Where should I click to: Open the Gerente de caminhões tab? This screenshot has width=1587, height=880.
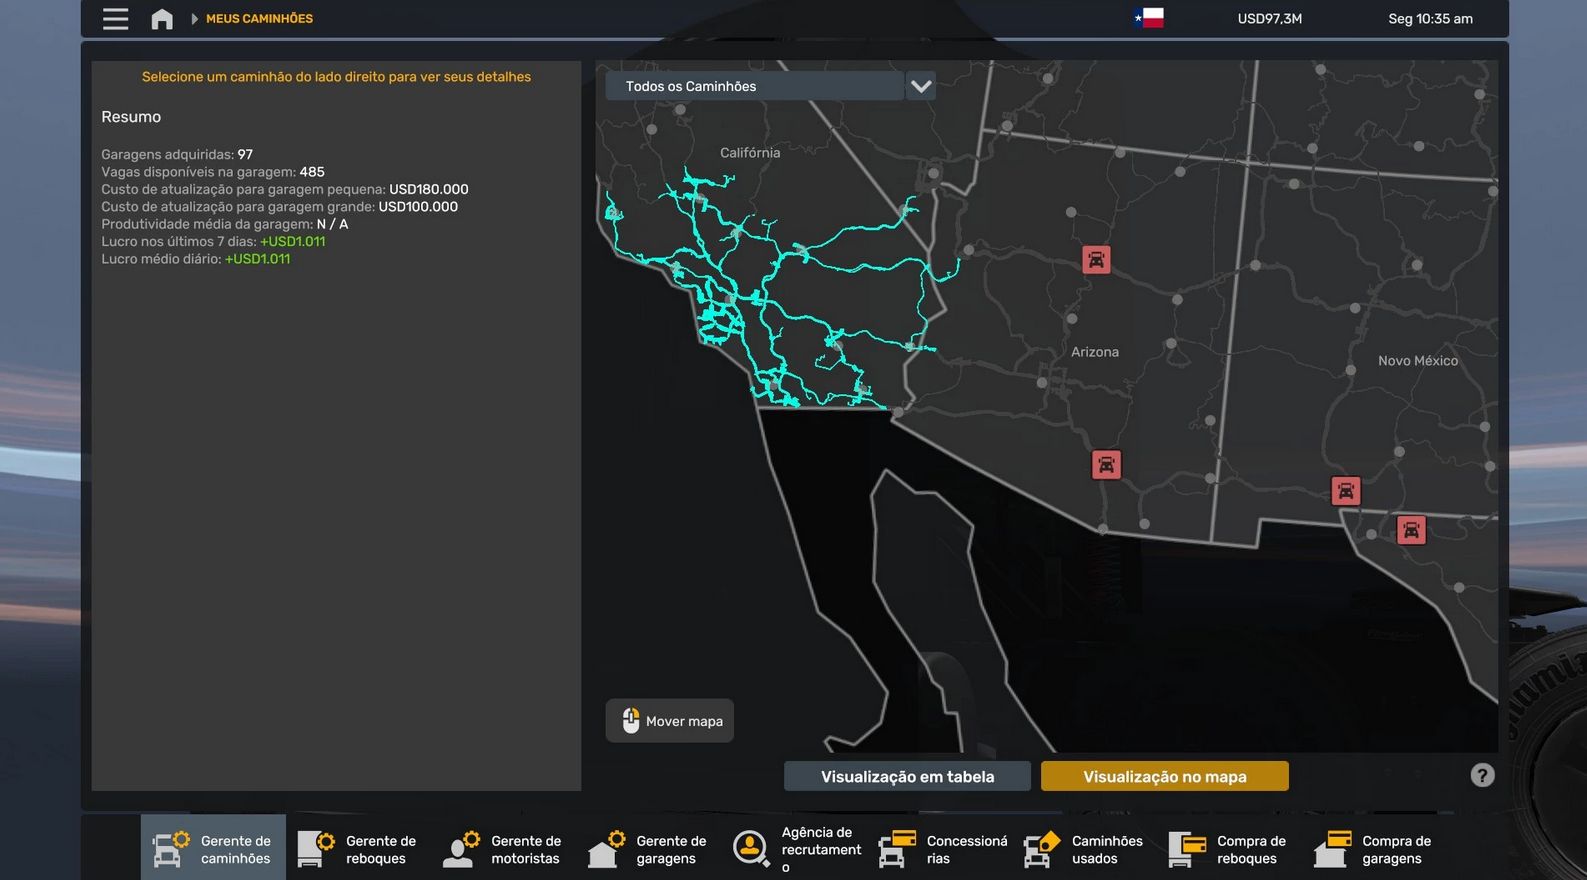pos(213,849)
